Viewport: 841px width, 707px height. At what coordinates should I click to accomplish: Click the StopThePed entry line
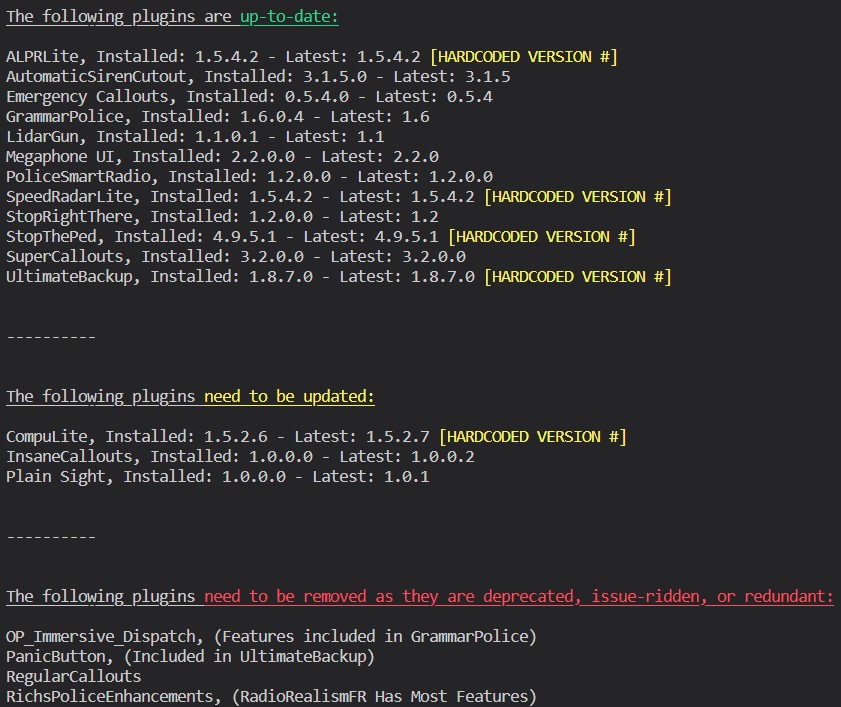(321, 237)
